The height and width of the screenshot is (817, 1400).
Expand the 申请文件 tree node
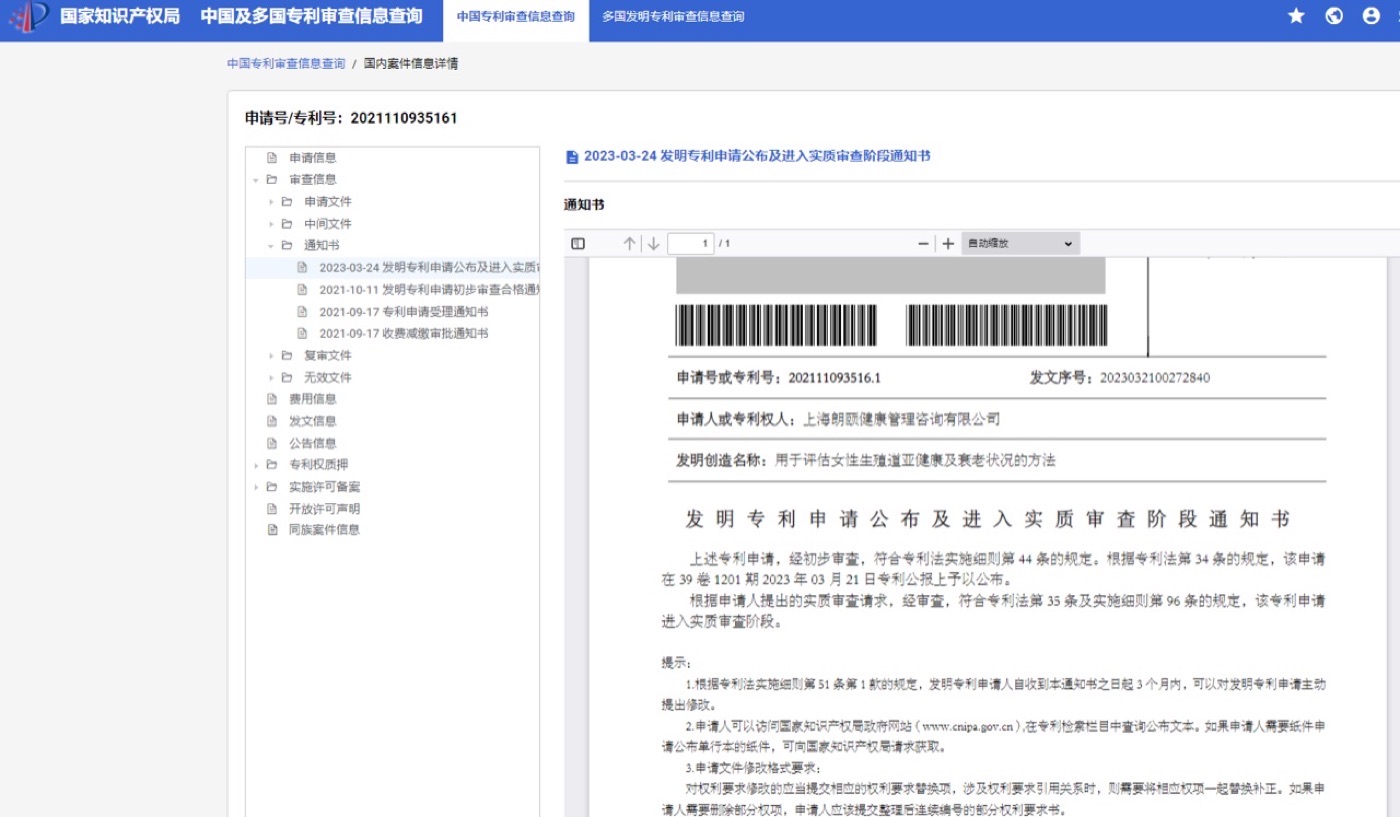coord(271,202)
